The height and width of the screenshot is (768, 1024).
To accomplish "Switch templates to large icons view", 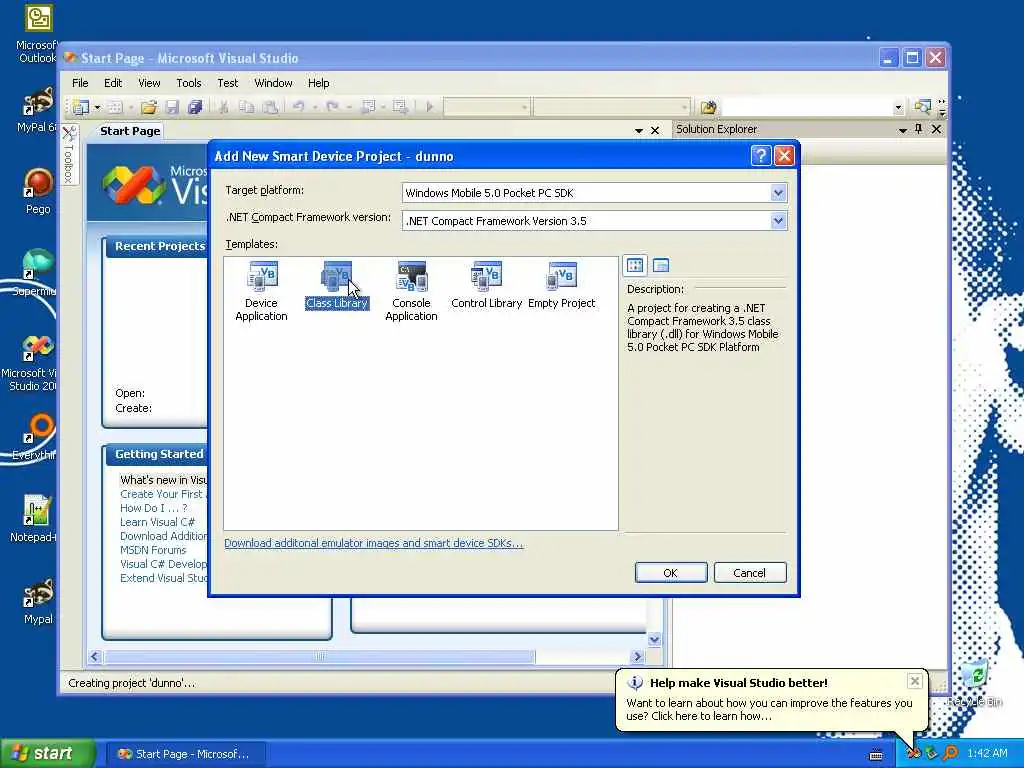I will point(635,265).
